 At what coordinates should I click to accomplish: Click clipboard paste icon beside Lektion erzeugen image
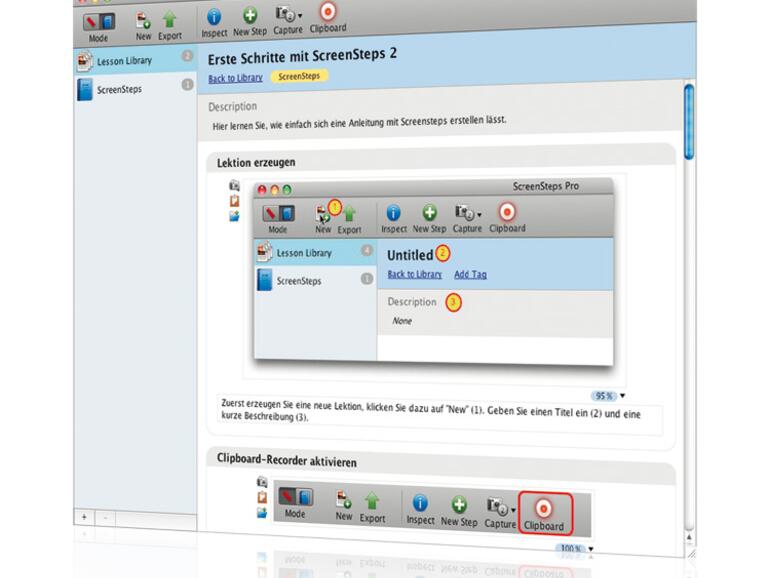[x=234, y=200]
